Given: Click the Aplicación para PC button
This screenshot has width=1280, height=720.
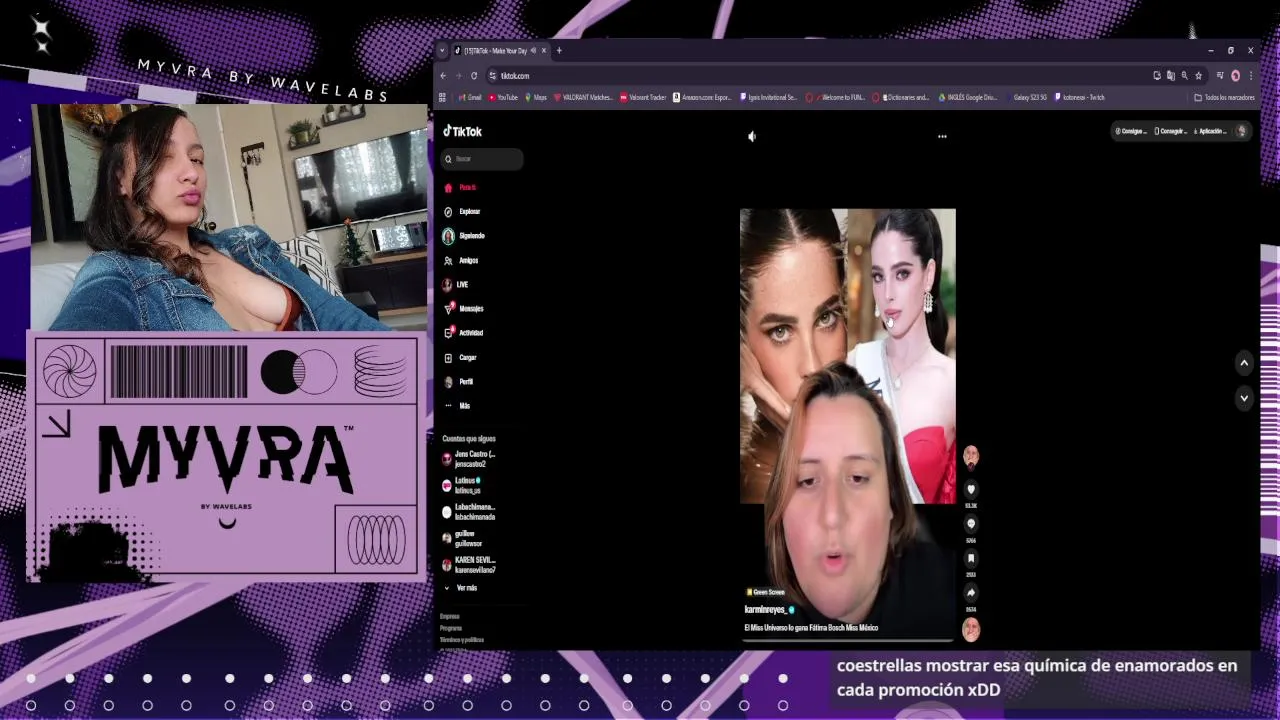Looking at the screenshot, I should (1210, 131).
